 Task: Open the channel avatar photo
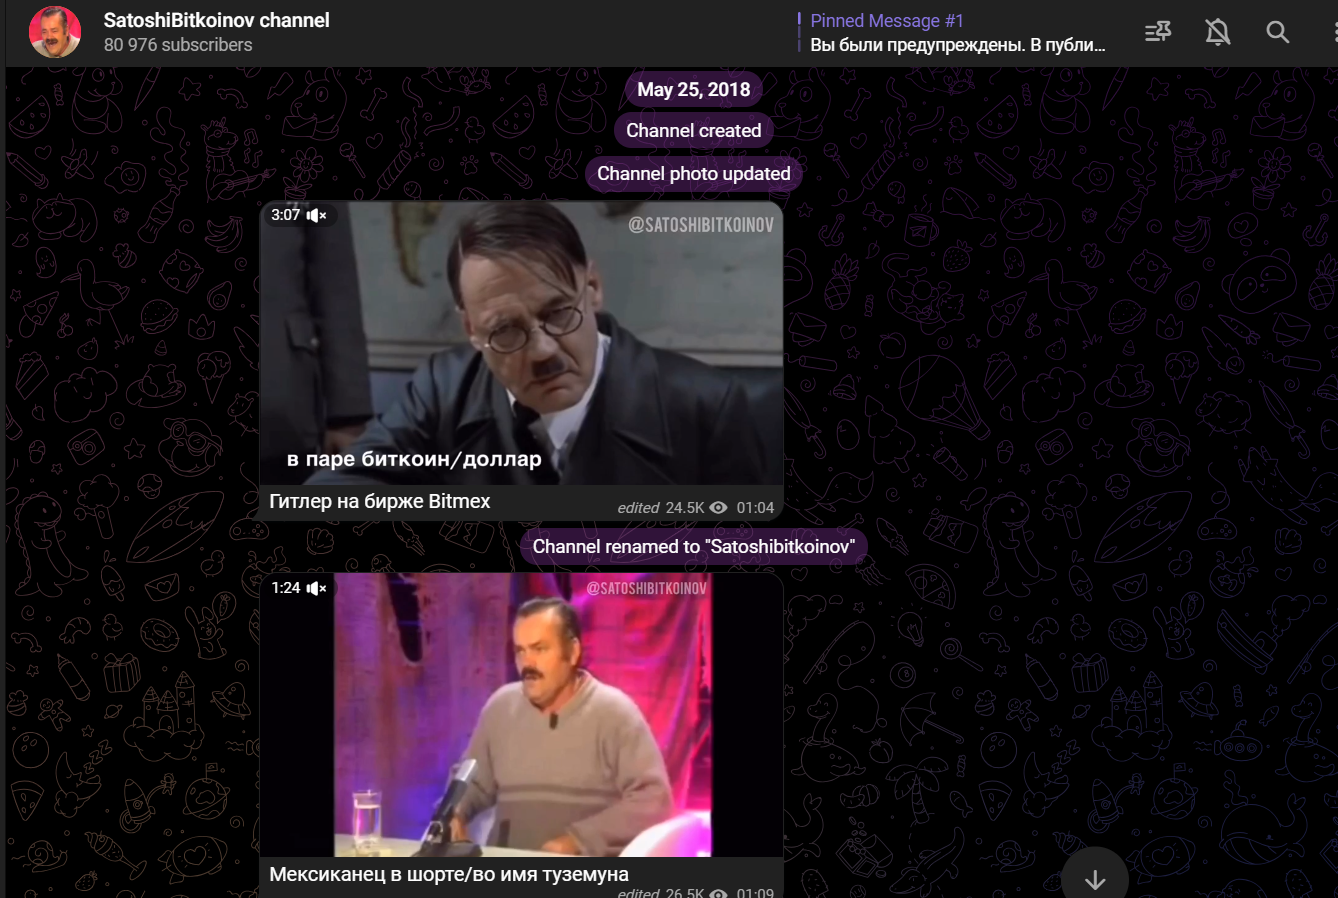(x=55, y=32)
